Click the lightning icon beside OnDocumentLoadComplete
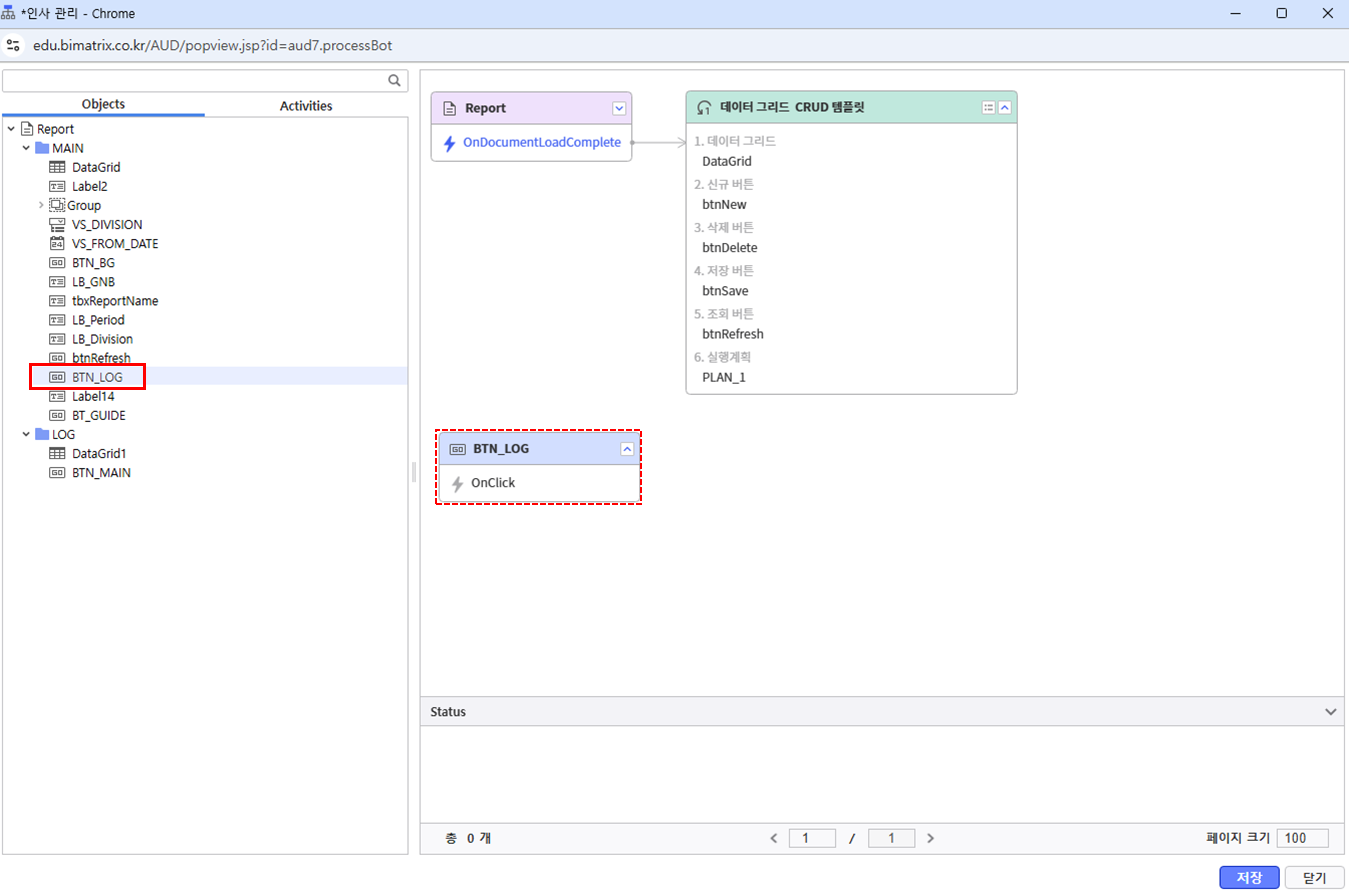 pos(450,143)
